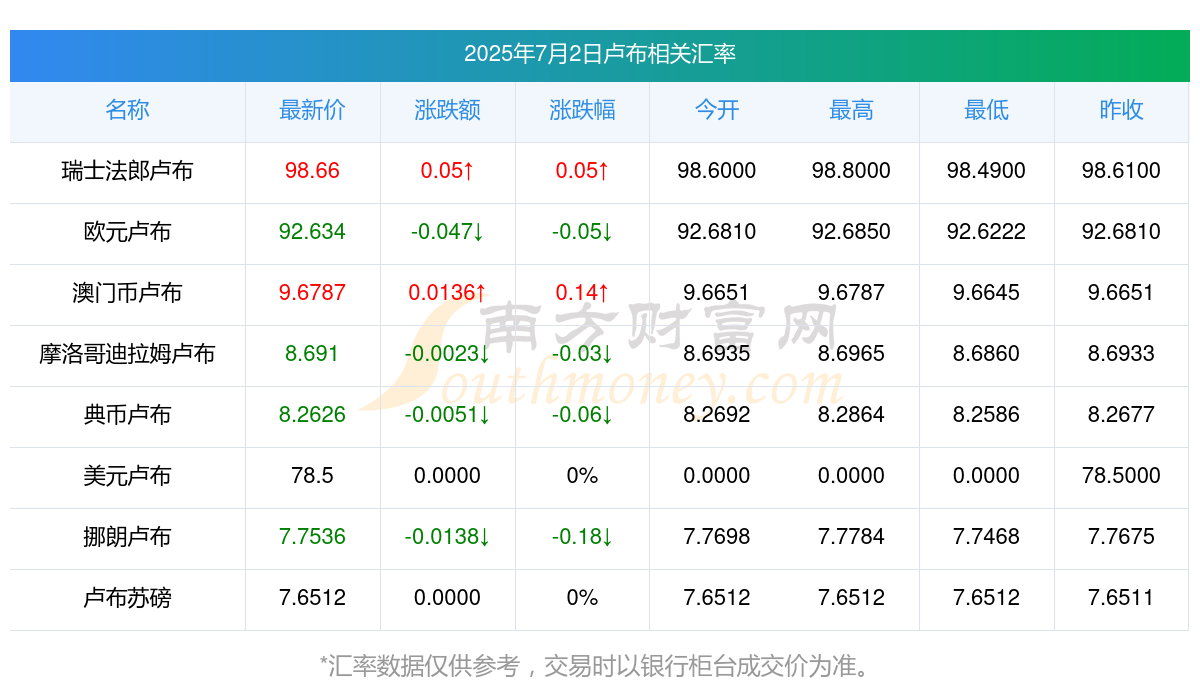
Task: Click the high value 8.6965
Action: [x=851, y=354]
